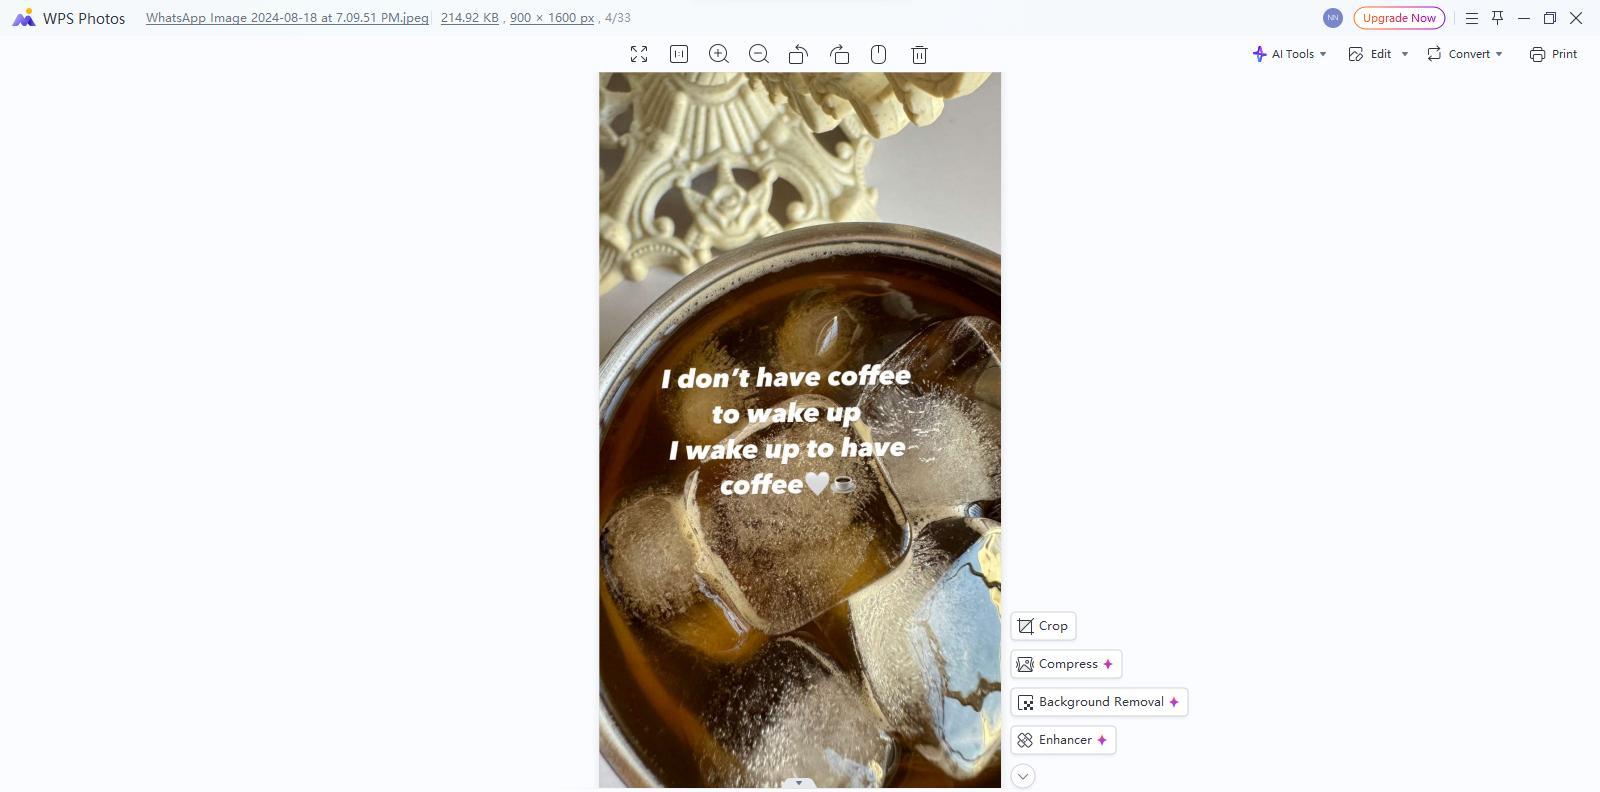Rotate the image counterclockwise
The width and height of the screenshot is (1600, 792).
pyautogui.click(x=798, y=54)
